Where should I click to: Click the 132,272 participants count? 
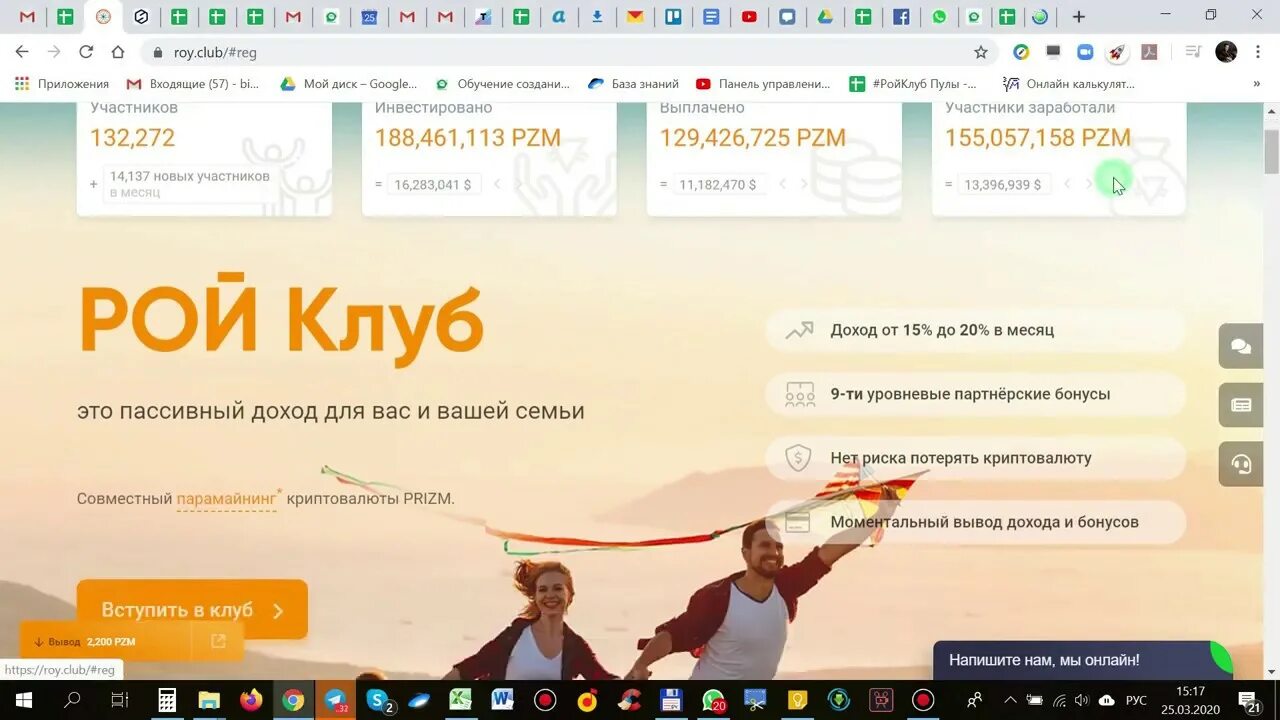(132, 138)
